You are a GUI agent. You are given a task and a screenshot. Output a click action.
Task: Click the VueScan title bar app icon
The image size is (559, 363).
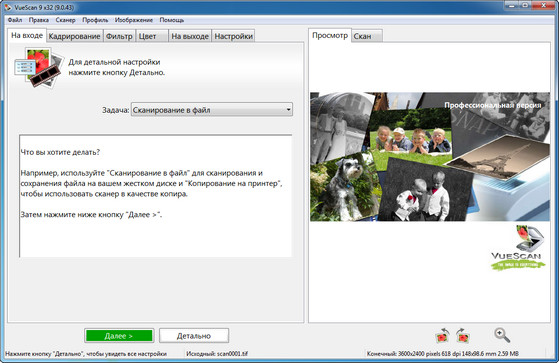(8, 7)
